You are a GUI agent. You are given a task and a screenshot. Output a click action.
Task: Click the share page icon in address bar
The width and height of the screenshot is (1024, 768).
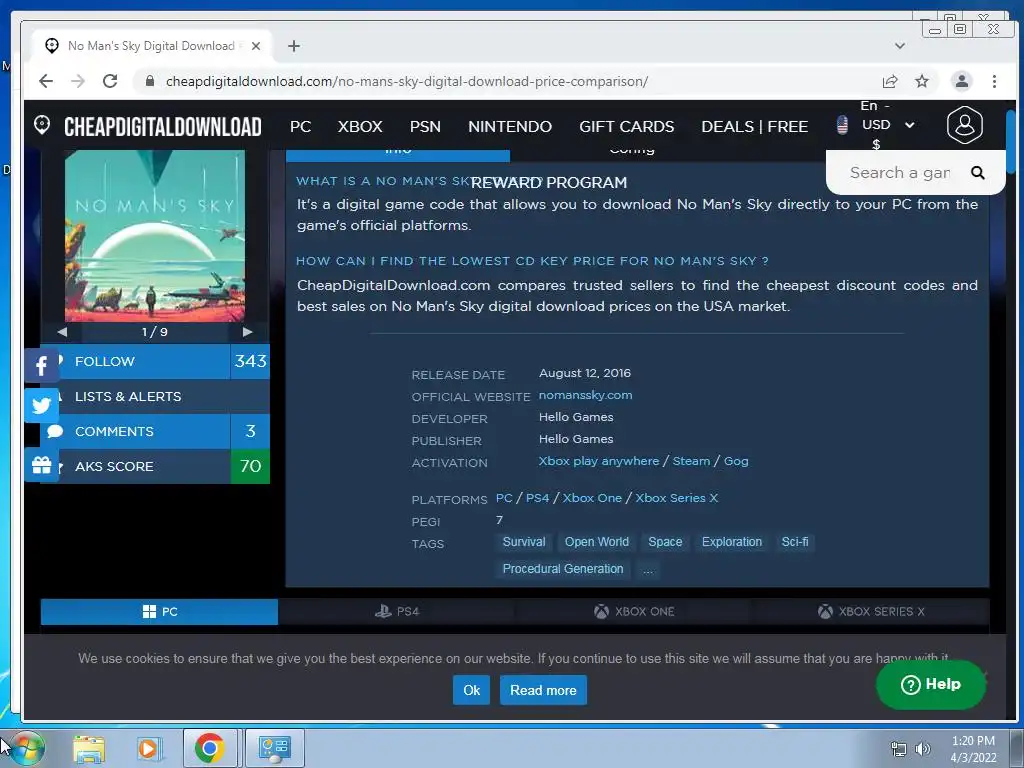pos(889,81)
